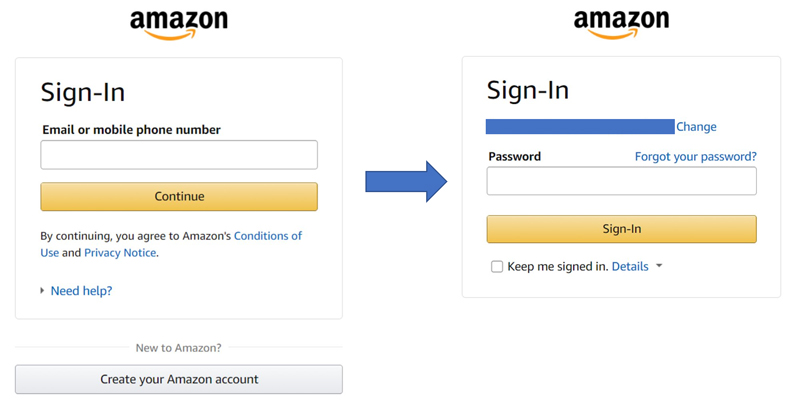Viewport: 800px width, 411px height.
Task: Expand the Need help? section
Action: (42, 291)
